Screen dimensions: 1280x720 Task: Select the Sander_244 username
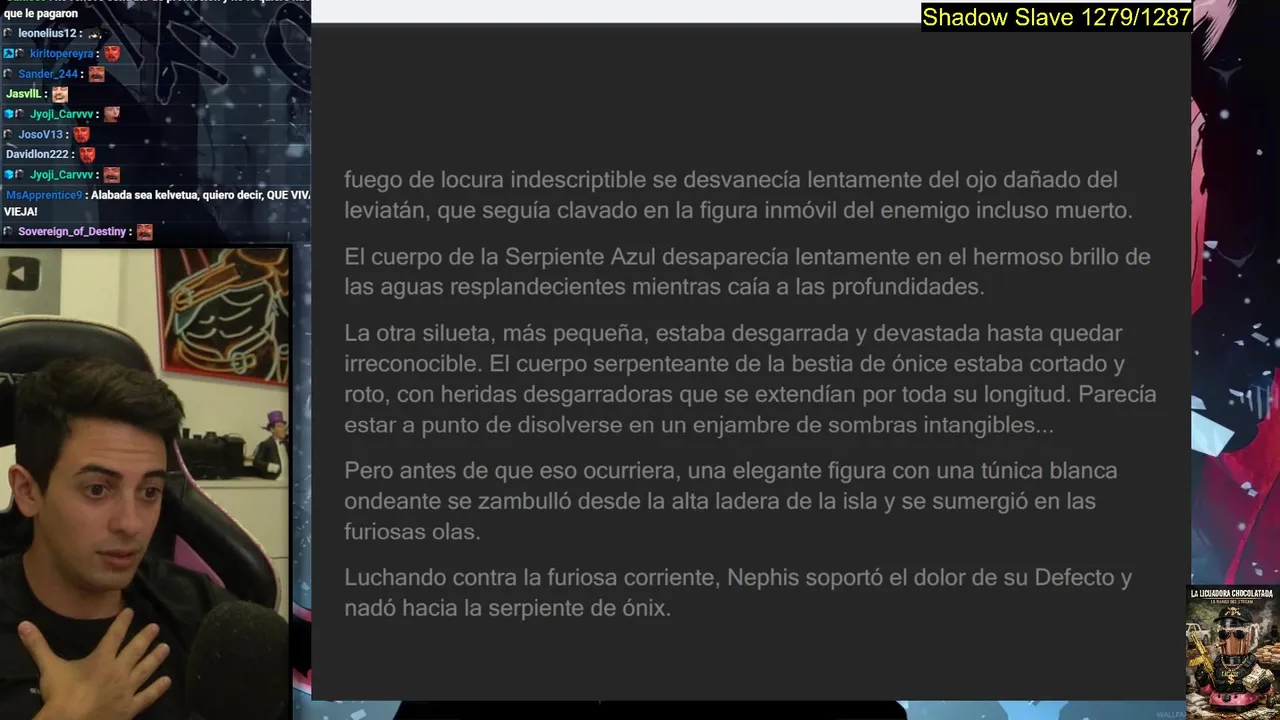[49, 74]
